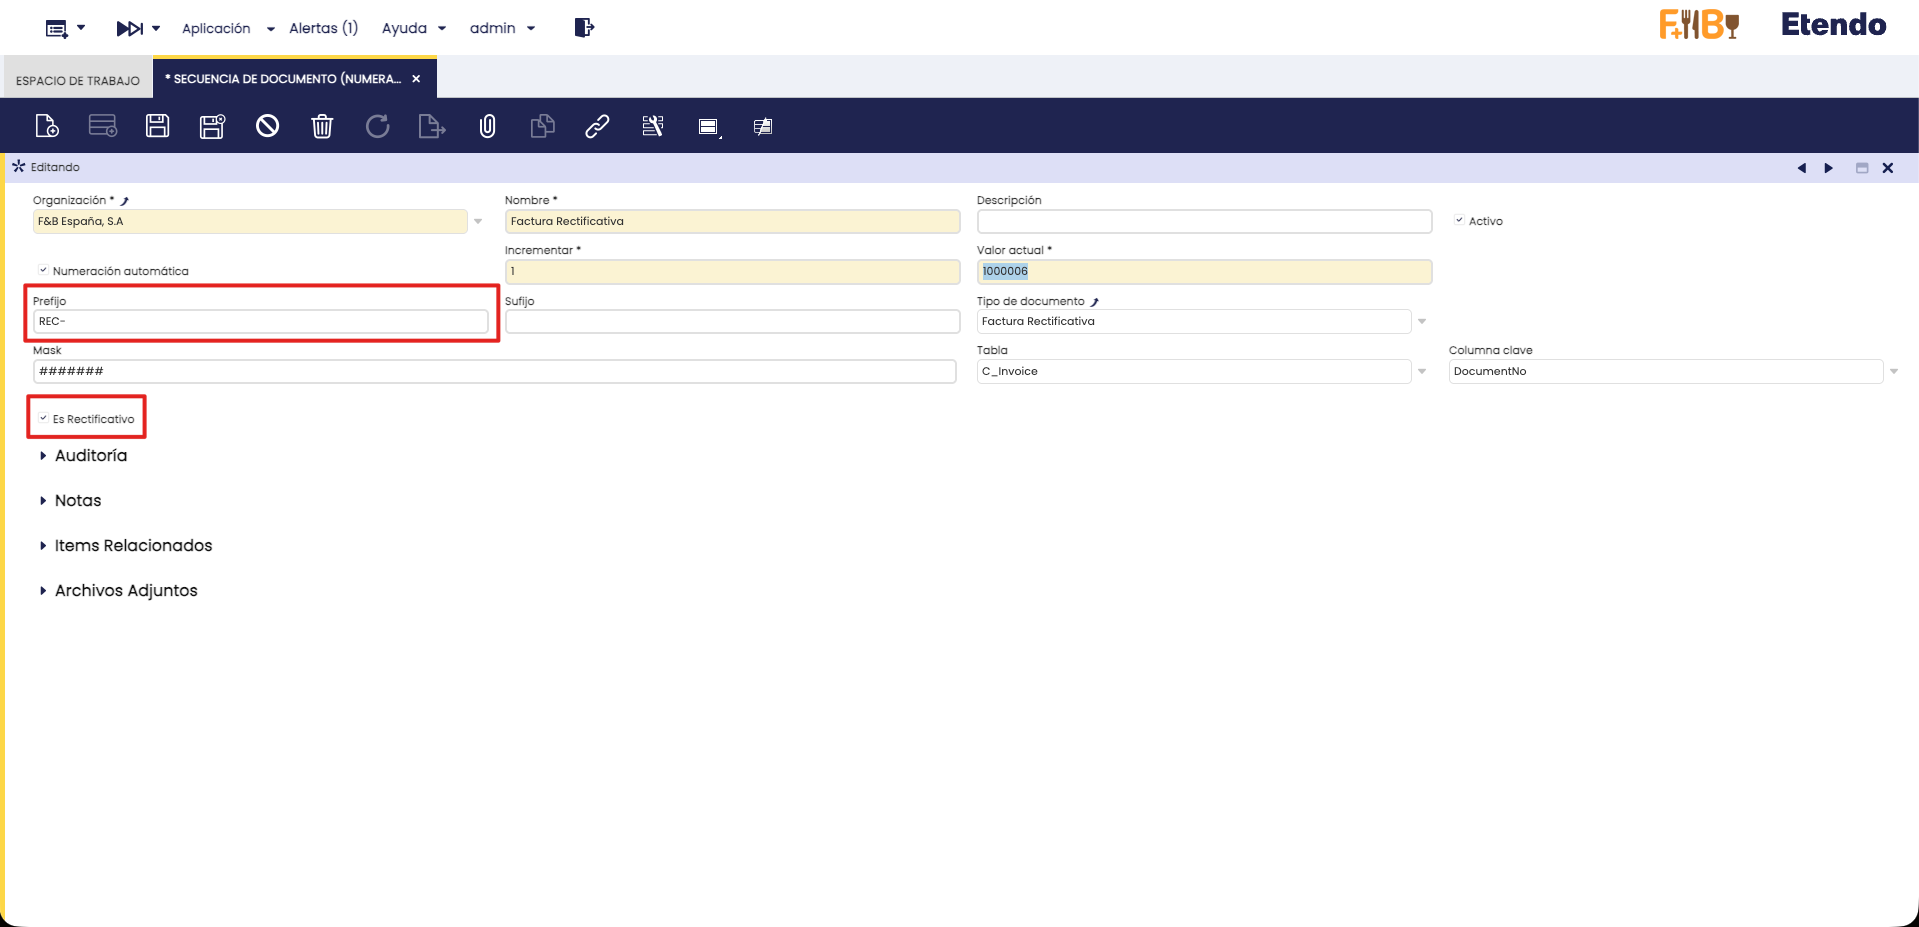Toggle the Es Rectificativo checkbox
1919x927 pixels.
tap(43, 419)
